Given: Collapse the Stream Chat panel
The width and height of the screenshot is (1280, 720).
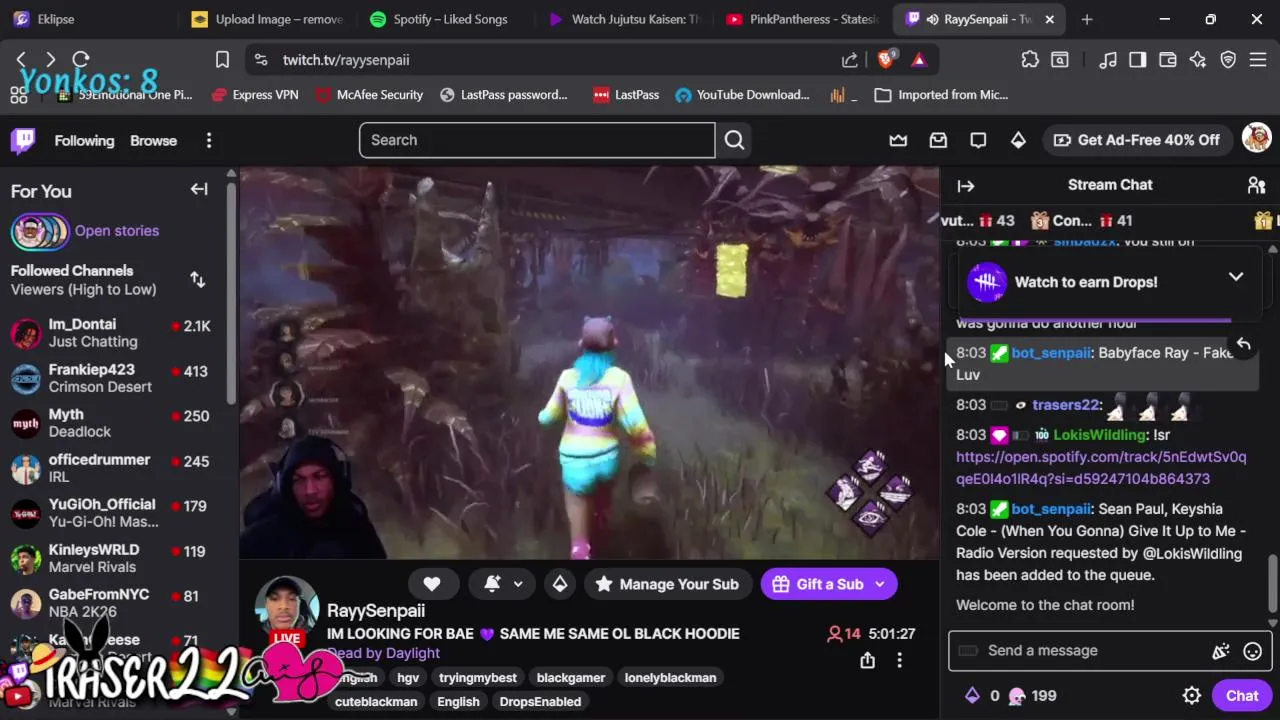Looking at the screenshot, I should 965,185.
